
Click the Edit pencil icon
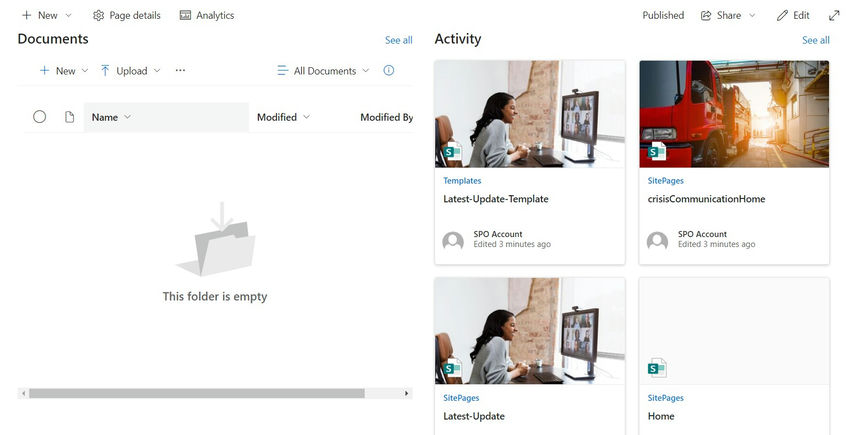(783, 16)
